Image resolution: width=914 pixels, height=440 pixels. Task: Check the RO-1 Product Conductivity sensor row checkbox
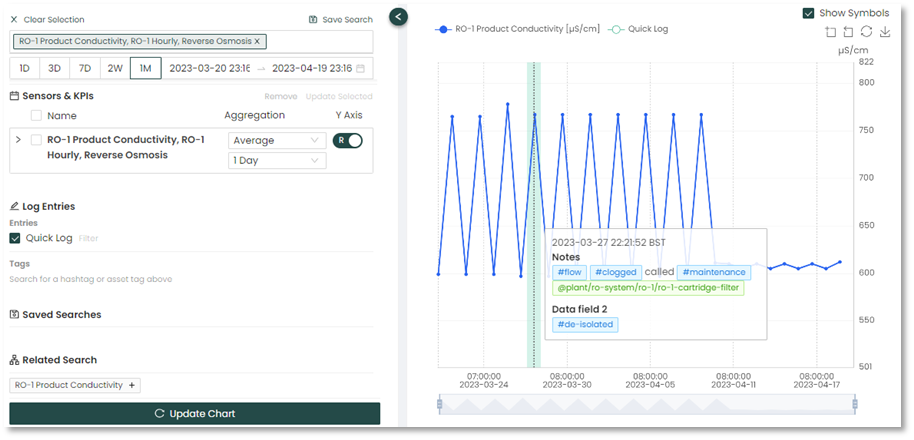click(36, 140)
